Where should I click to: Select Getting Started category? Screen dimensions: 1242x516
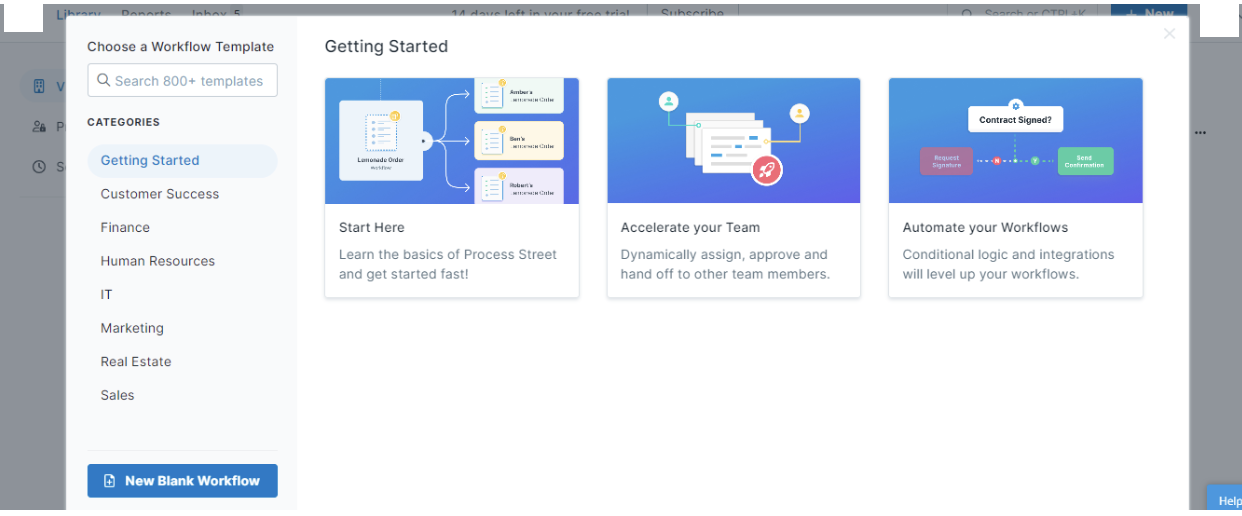[x=182, y=160]
